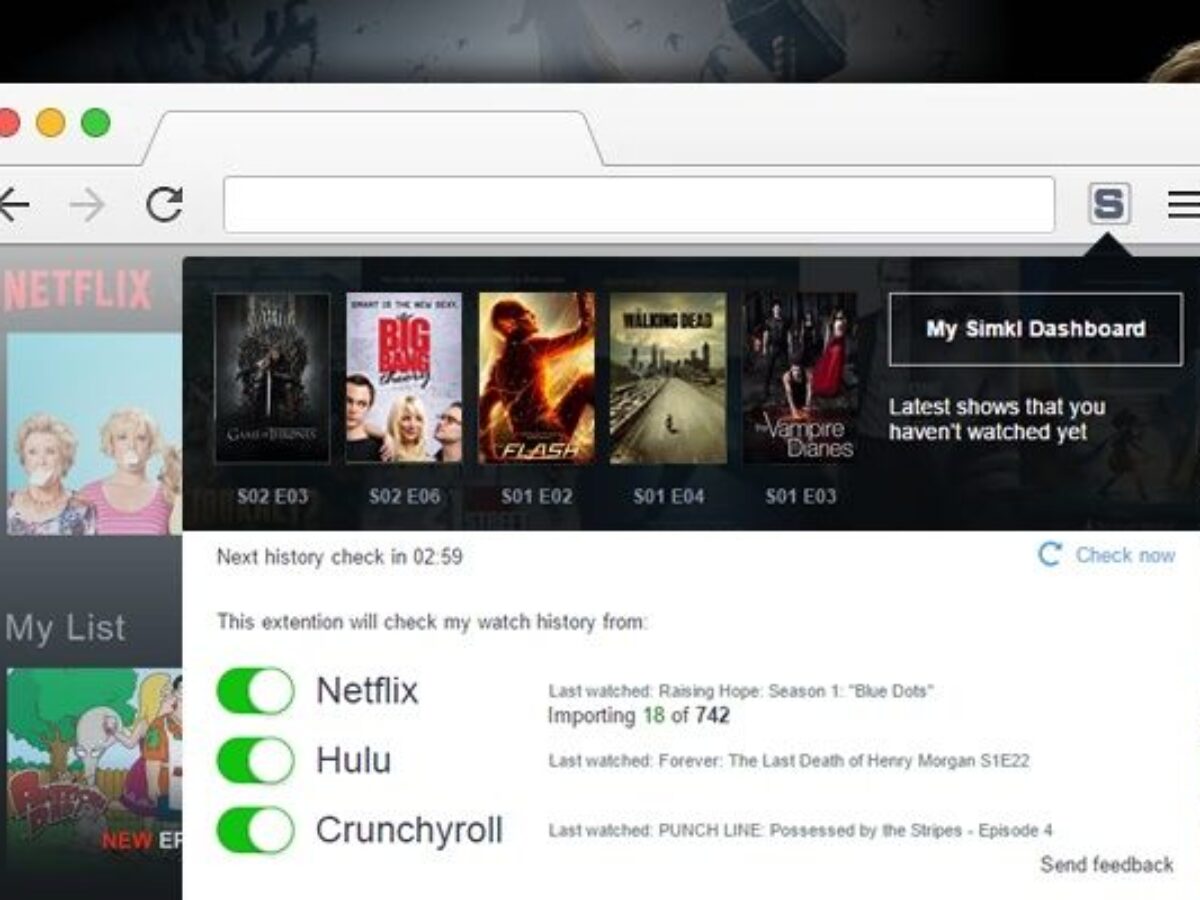The height and width of the screenshot is (900, 1200).
Task: Select the open browser tab
Action: (372, 138)
